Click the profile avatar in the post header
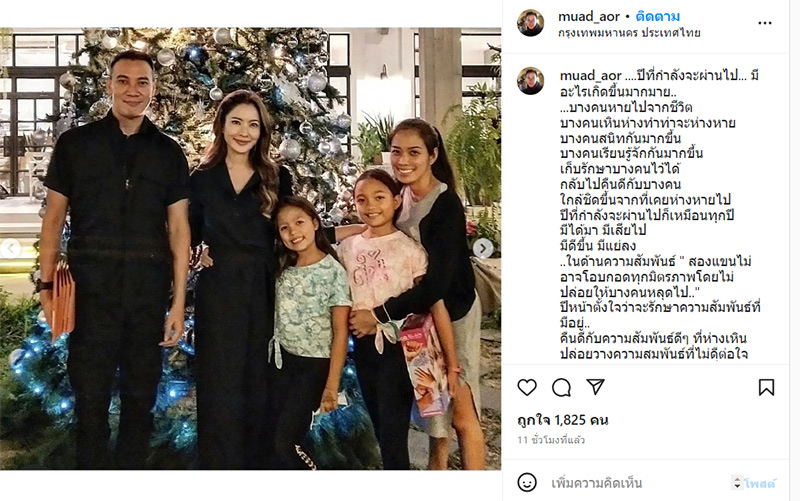This screenshot has width=800, height=501. tap(531, 23)
